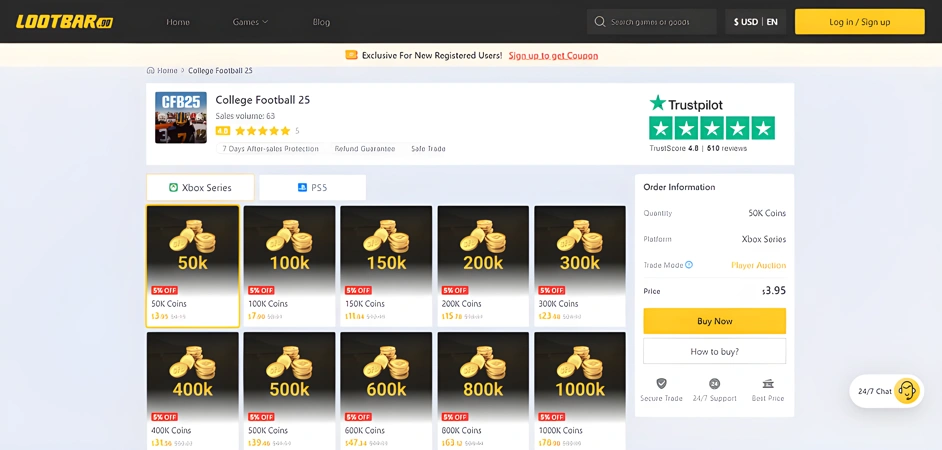Click Sign up to get Coupon link
942x450 pixels.
(553, 55)
